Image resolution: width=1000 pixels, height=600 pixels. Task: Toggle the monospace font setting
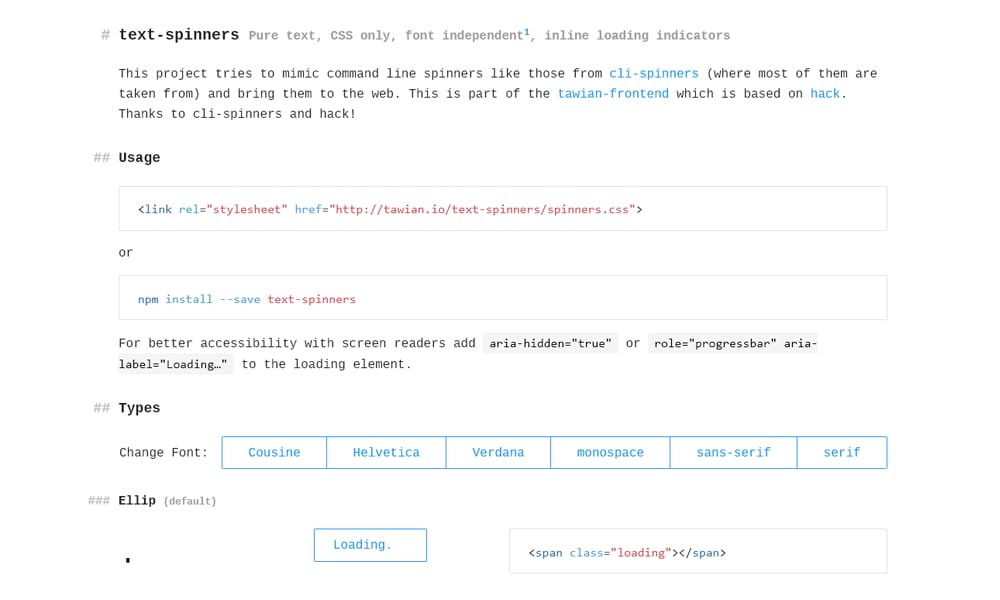(610, 452)
